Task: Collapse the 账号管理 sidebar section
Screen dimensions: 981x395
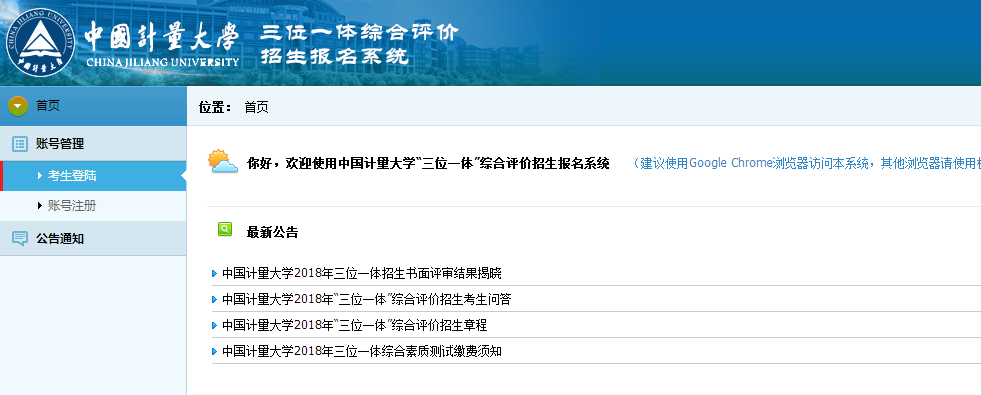Action: click(93, 143)
